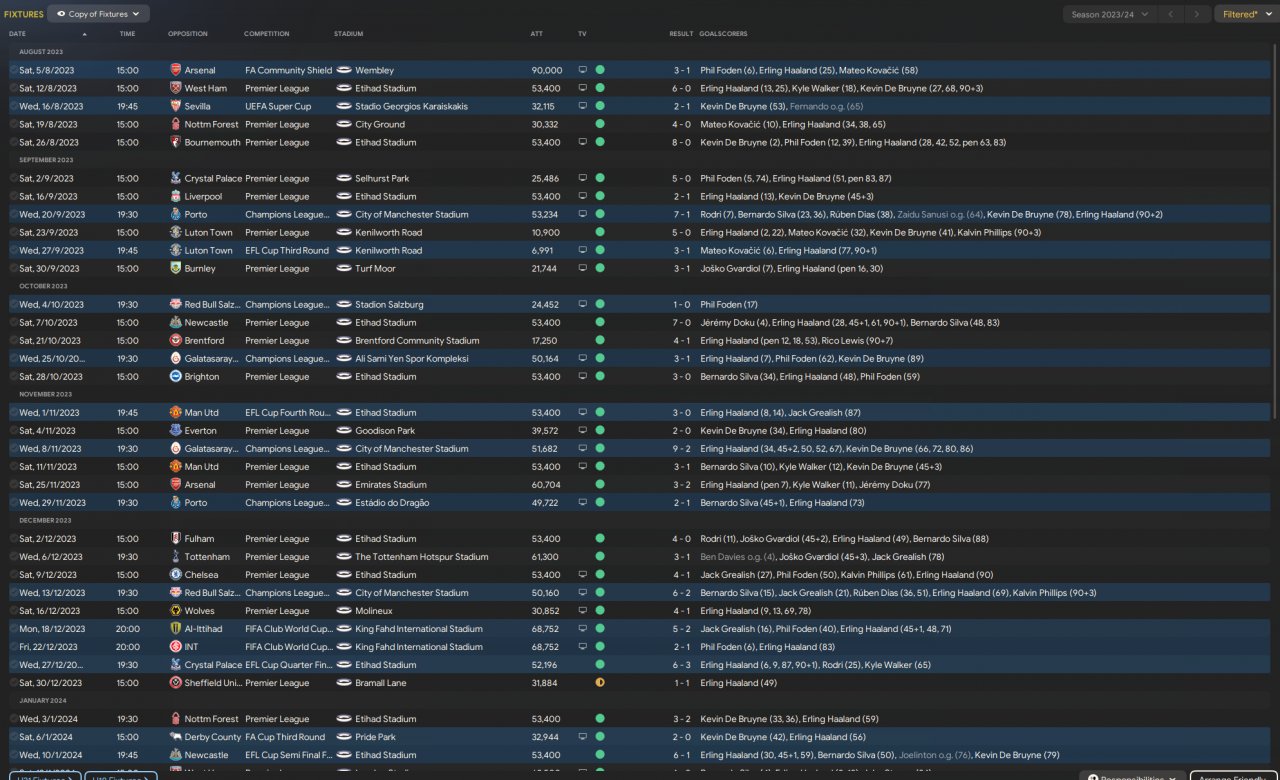The height and width of the screenshot is (780, 1280).
Task: Click the Liverpool club badge
Action: pos(176,197)
